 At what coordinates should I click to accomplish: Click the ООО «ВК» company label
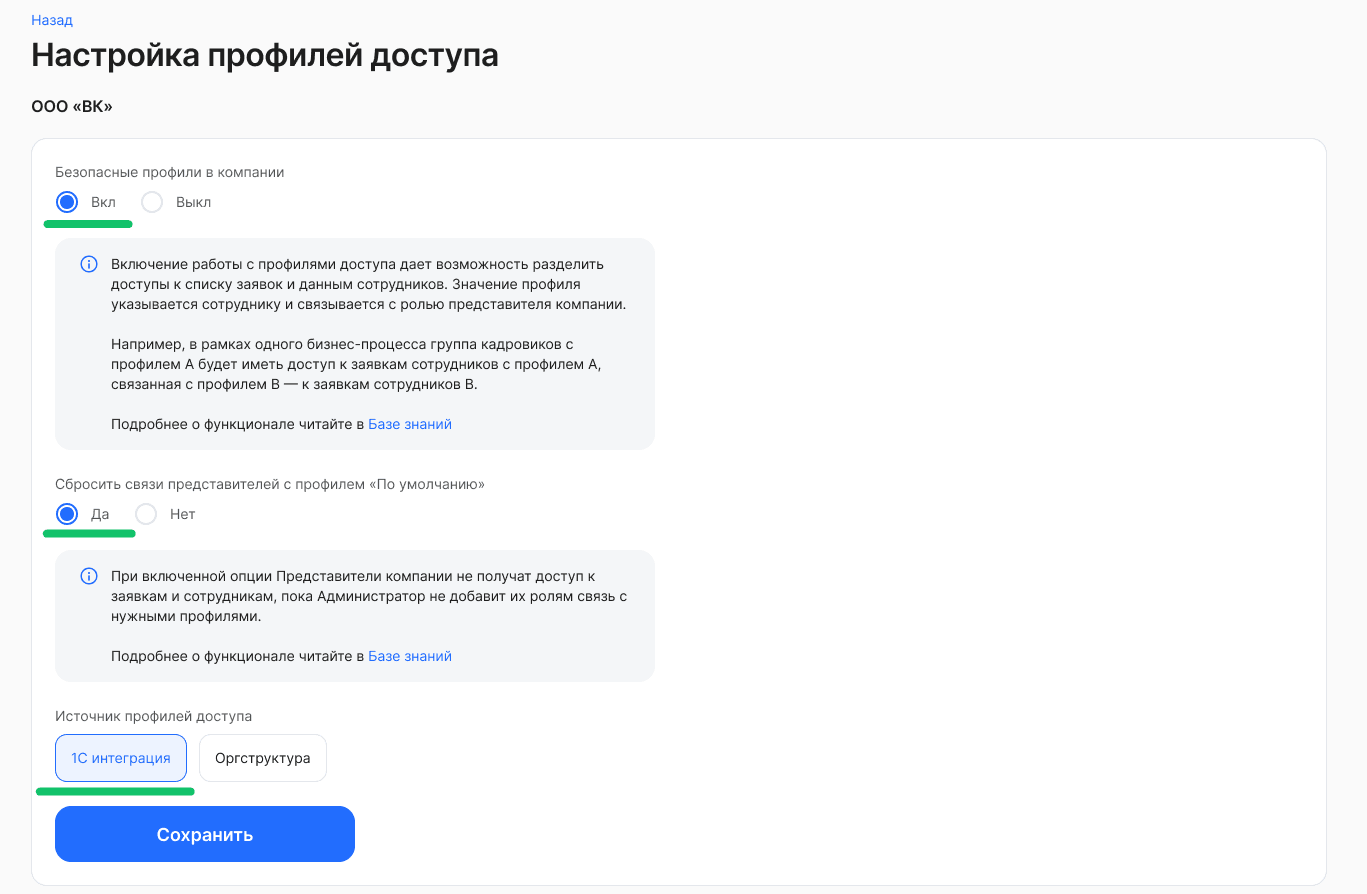(x=71, y=105)
